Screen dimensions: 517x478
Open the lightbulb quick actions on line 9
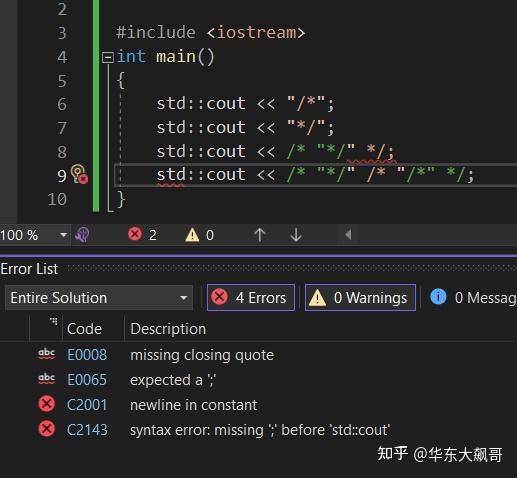point(79,174)
